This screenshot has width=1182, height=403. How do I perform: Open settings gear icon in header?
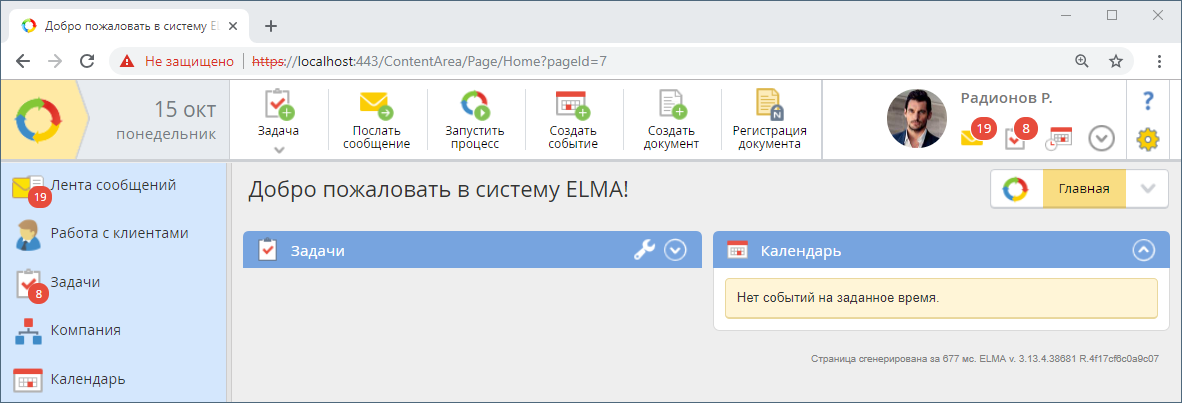1148,139
